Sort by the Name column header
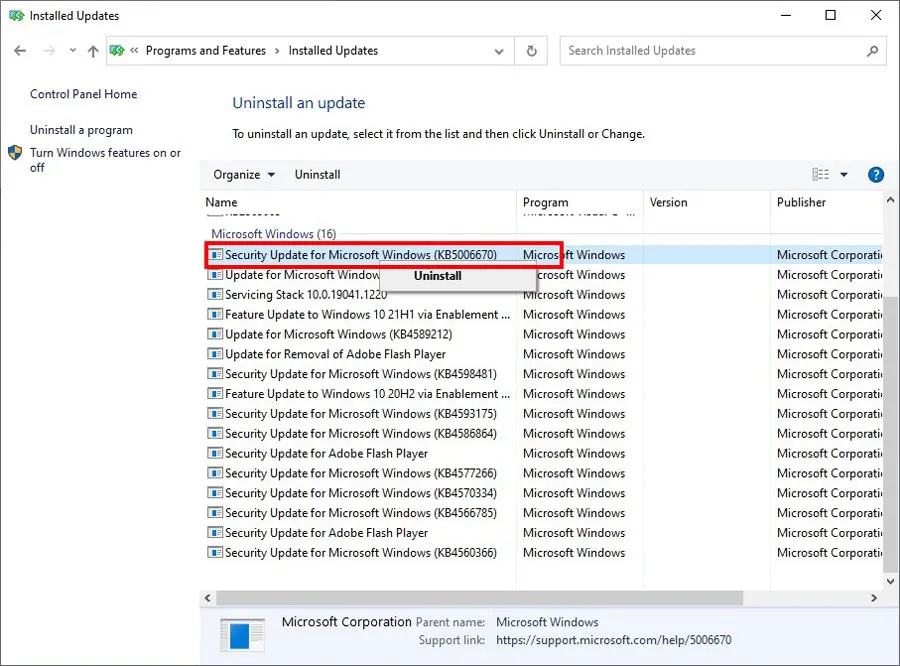Image resolution: width=900 pixels, height=666 pixels. click(x=358, y=202)
